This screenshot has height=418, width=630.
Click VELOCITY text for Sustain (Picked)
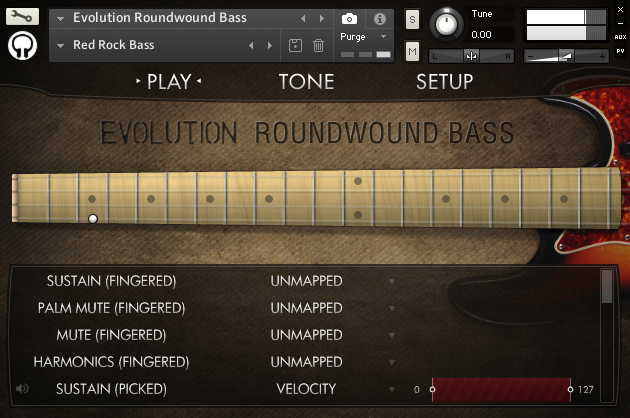pyautogui.click(x=307, y=389)
